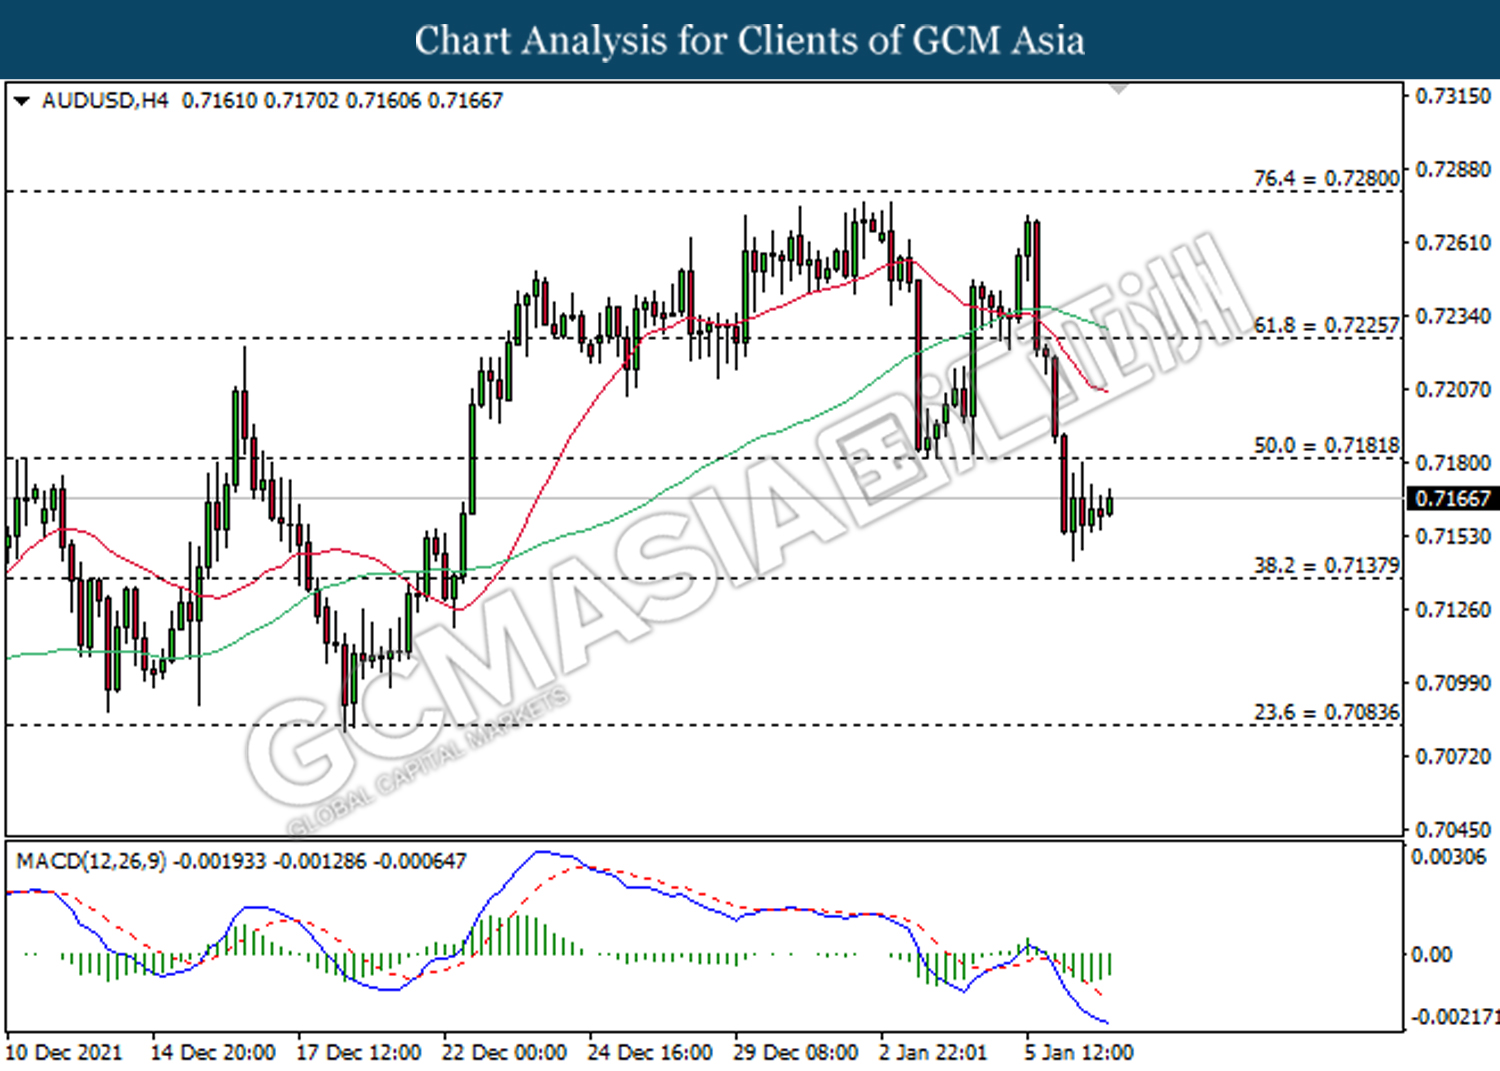
Task: Click the 23.6 = 0.70836 Fibonacci label
Action: click(1326, 712)
